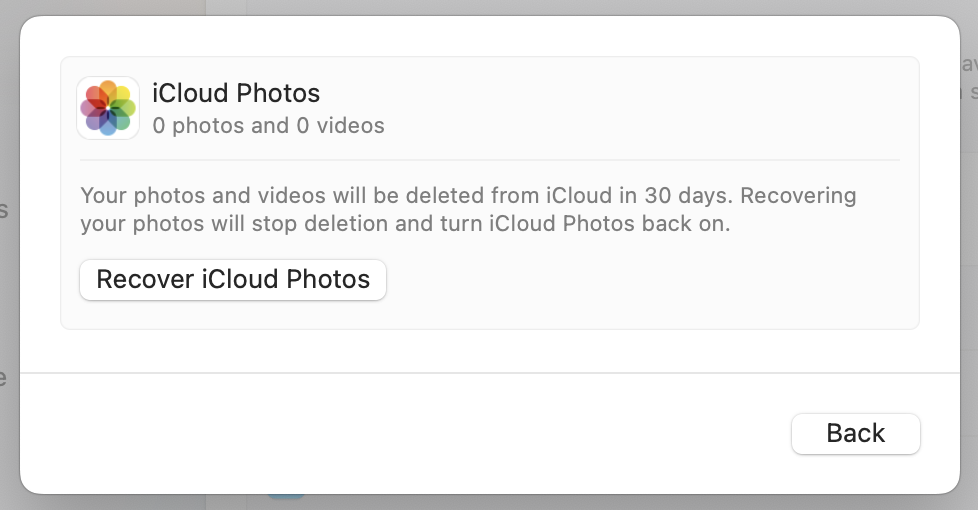Click the divider line beneath iCloud Photos header

pyautogui.click(x=490, y=160)
